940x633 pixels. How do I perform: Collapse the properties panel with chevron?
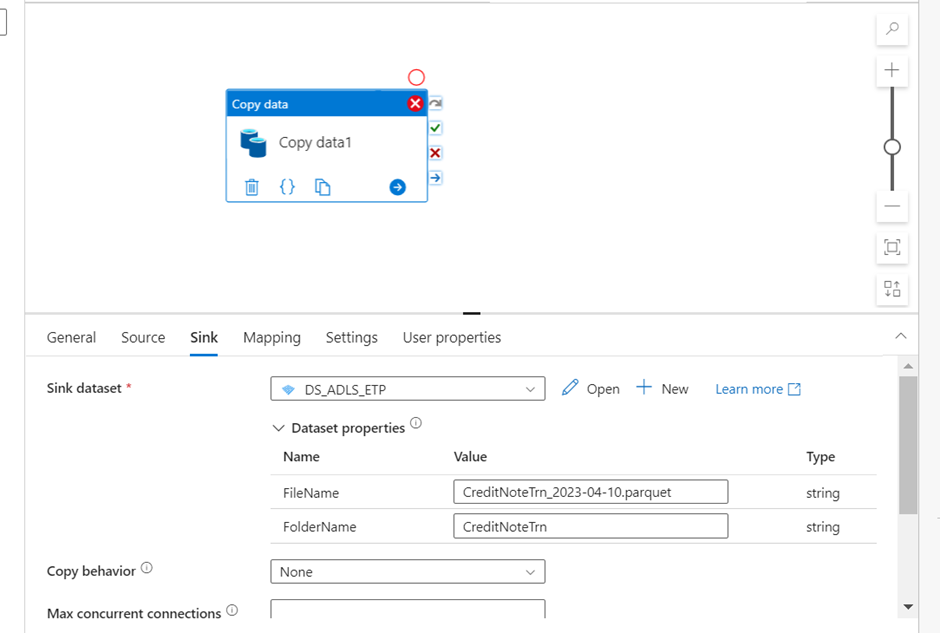(900, 336)
